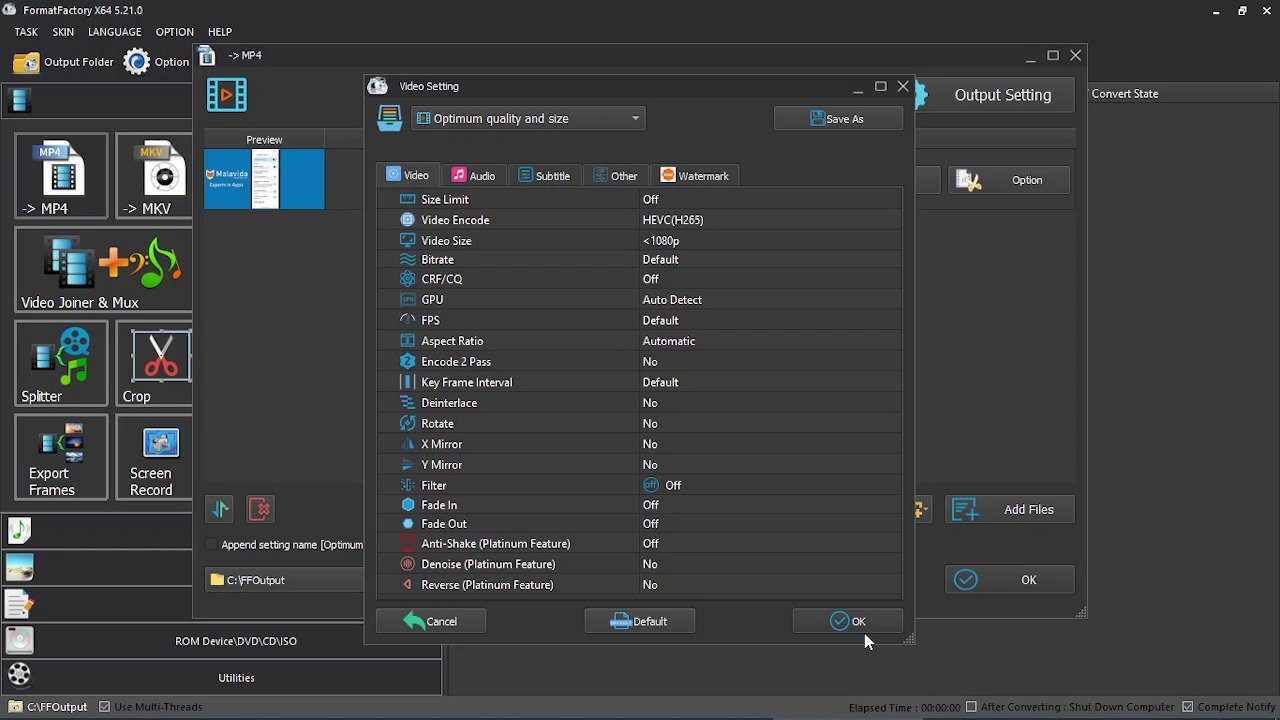Click Add Files in MP4 window

pyautogui.click(x=1010, y=510)
